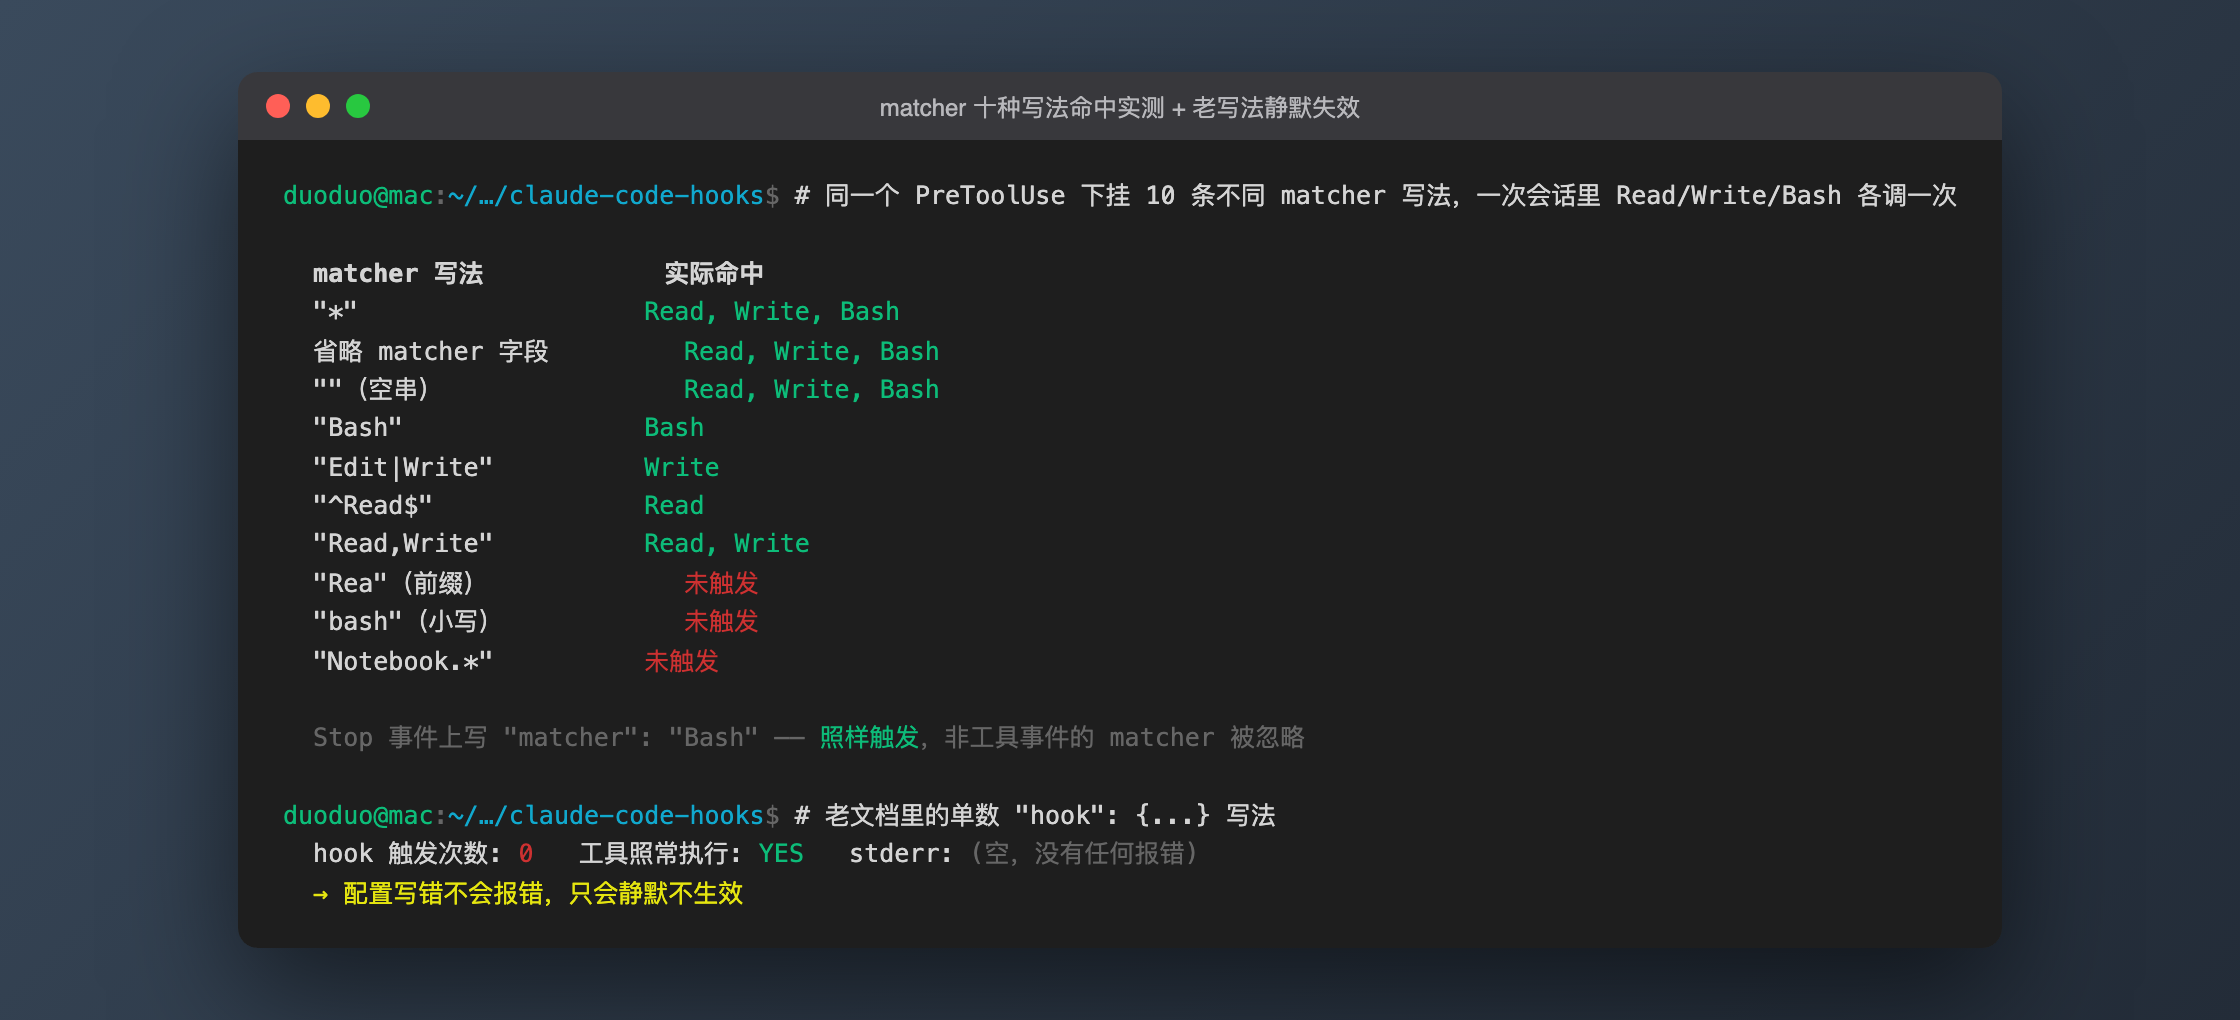Viewport: 2240px width, 1020px height.
Task: Select the lowercase "bash" (小写) matcher label
Action: tap(401, 621)
